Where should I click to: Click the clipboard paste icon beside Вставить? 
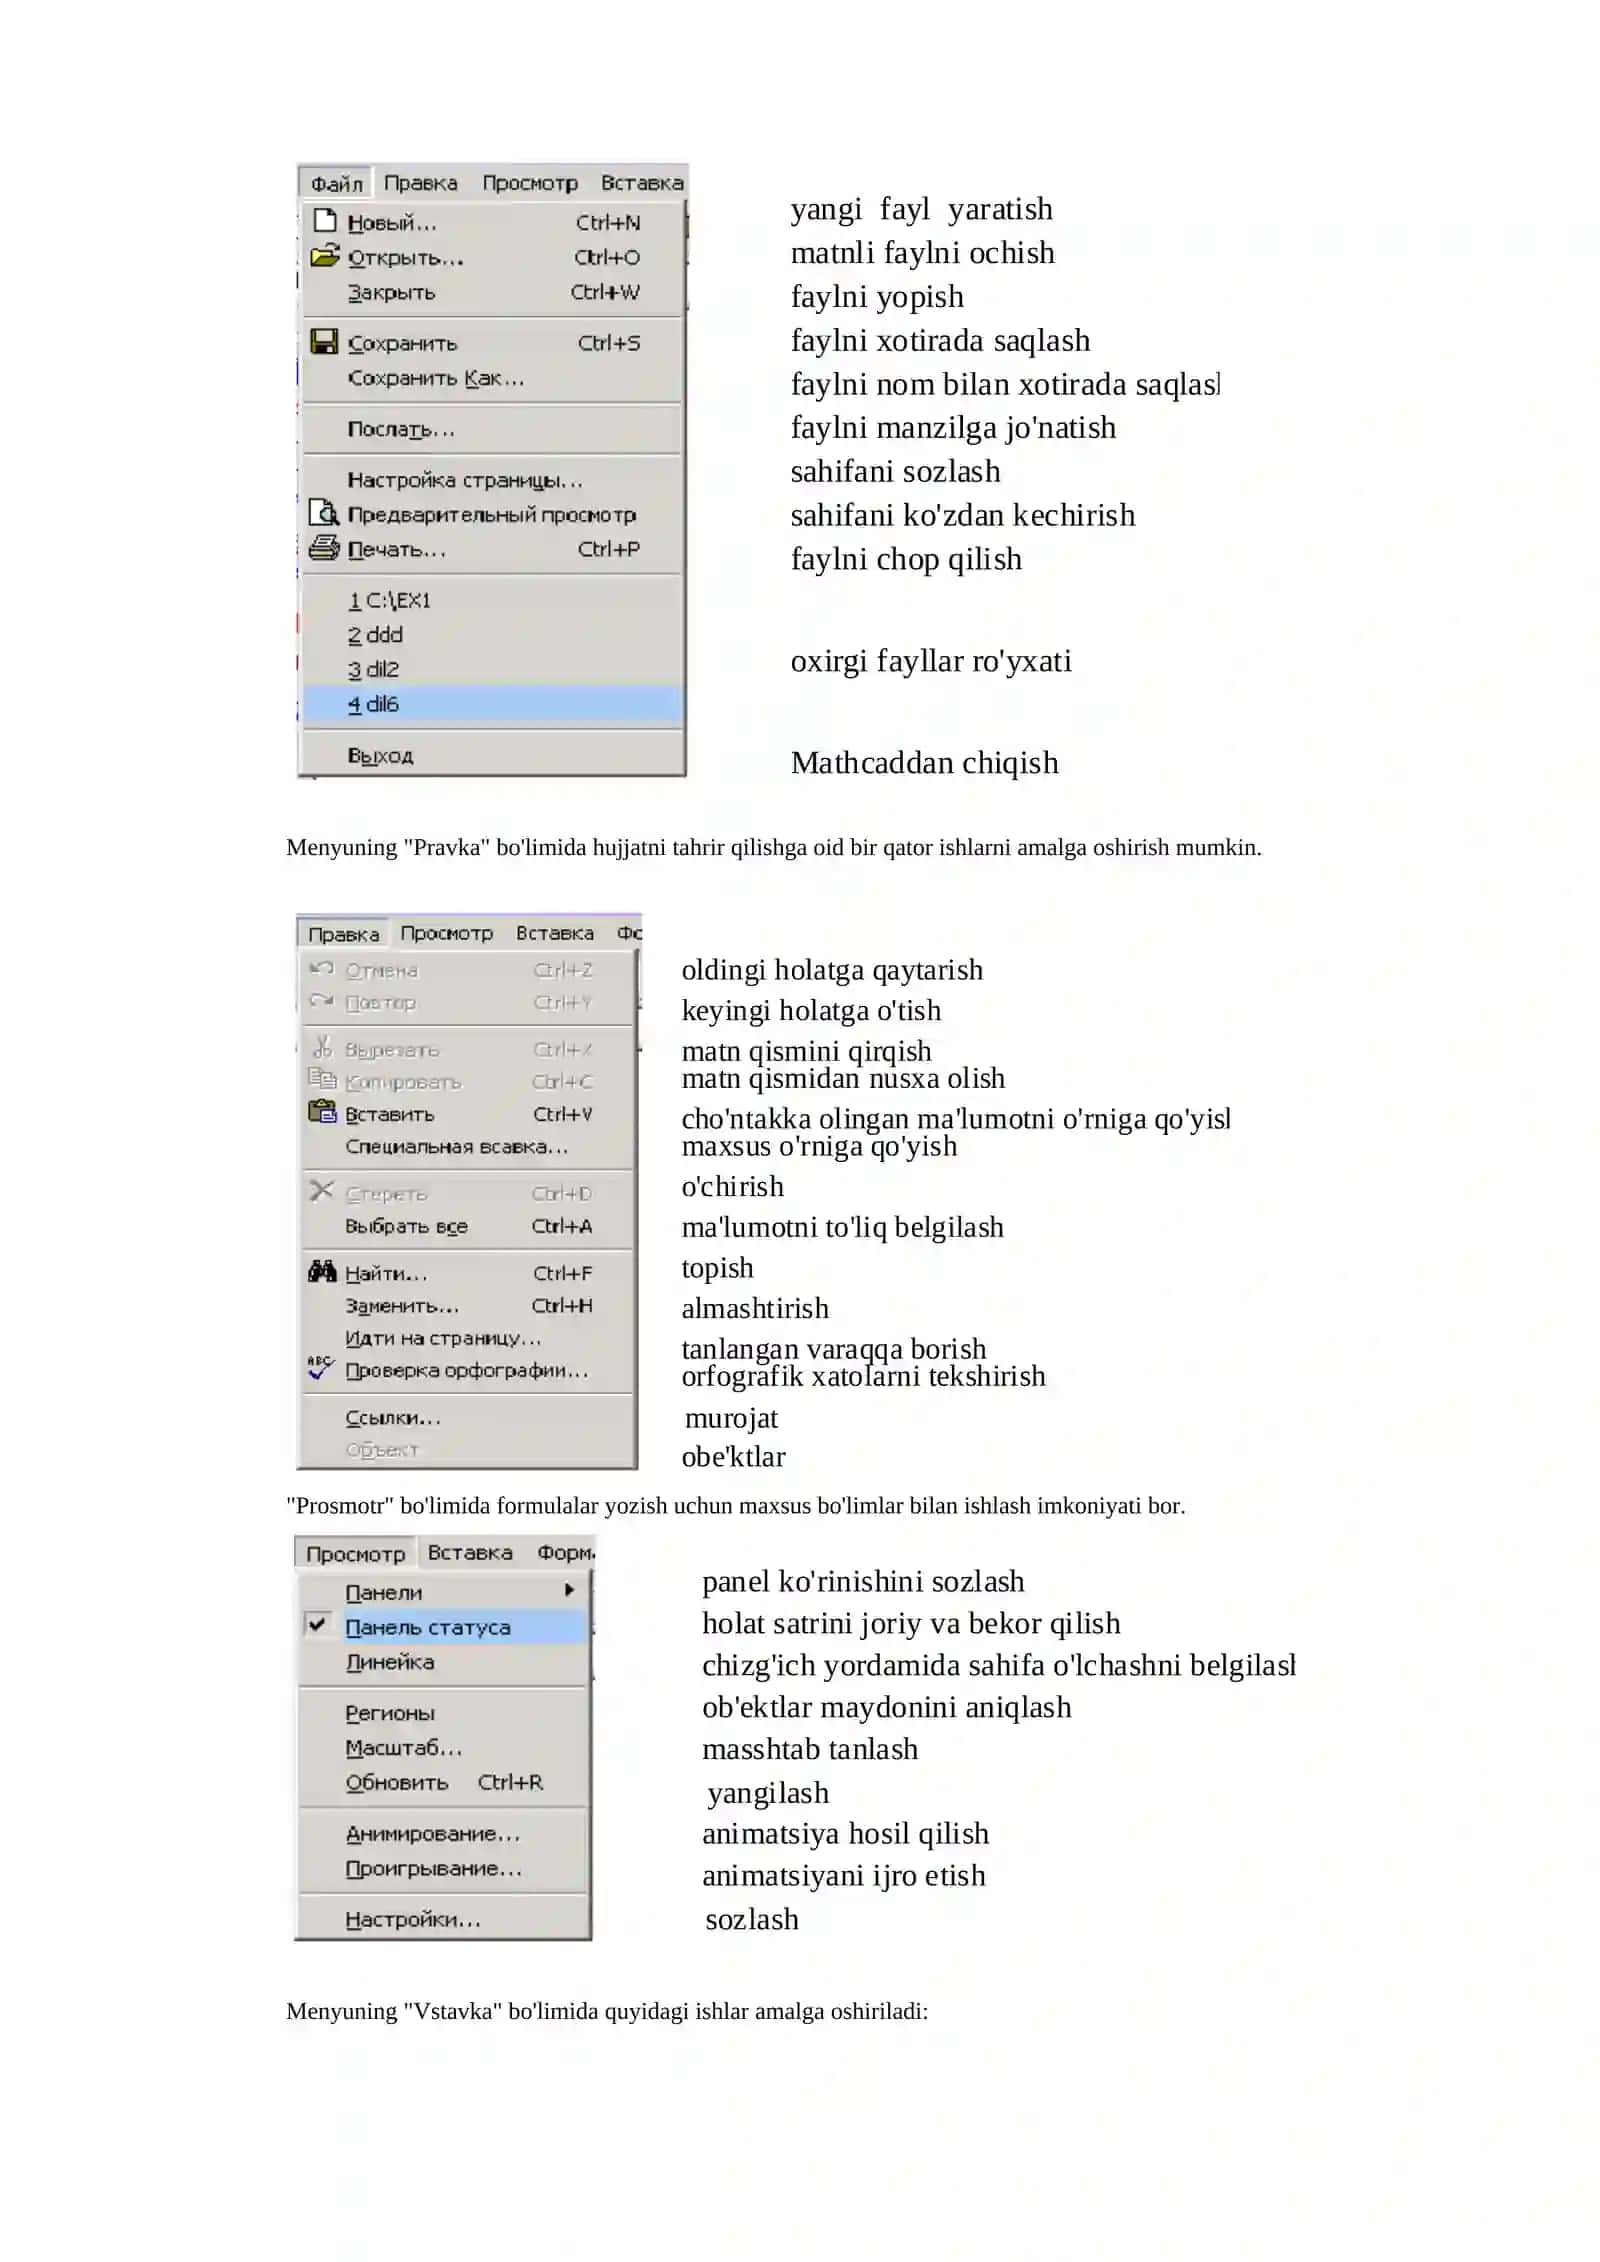pyautogui.click(x=322, y=1111)
